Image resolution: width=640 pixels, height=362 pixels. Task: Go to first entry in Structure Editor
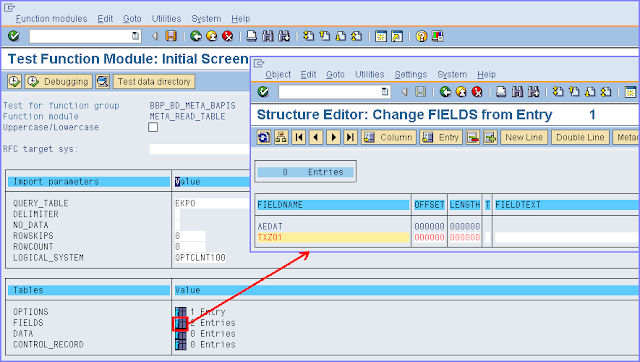(x=299, y=138)
